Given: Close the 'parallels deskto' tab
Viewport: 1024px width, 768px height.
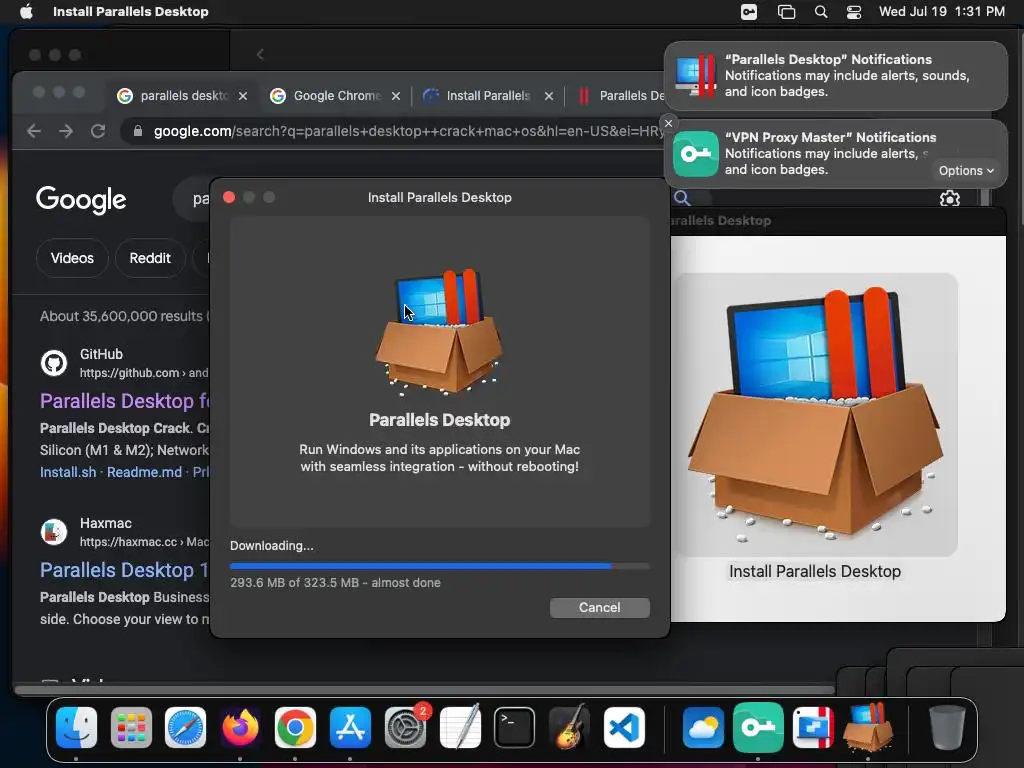Looking at the screenshot, I should (243, 96).
